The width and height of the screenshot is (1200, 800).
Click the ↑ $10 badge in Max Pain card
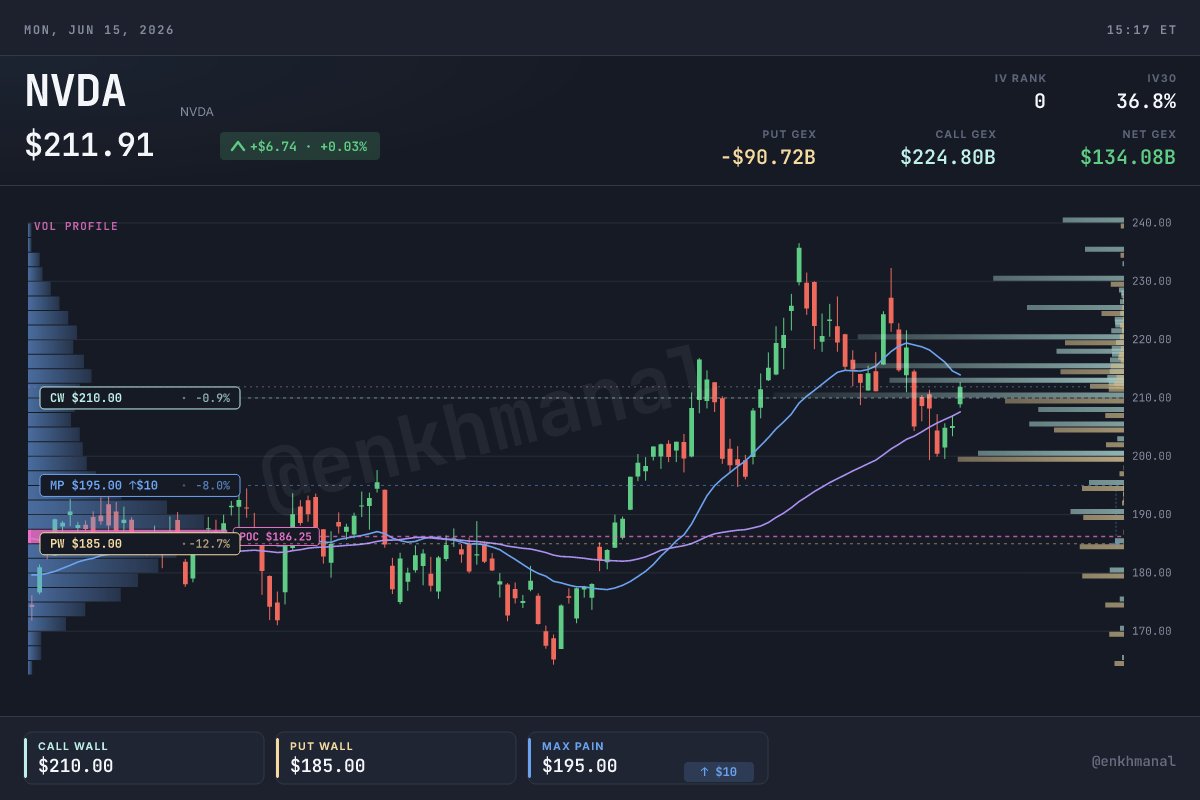pyautogui.click(x=719, y=772)
